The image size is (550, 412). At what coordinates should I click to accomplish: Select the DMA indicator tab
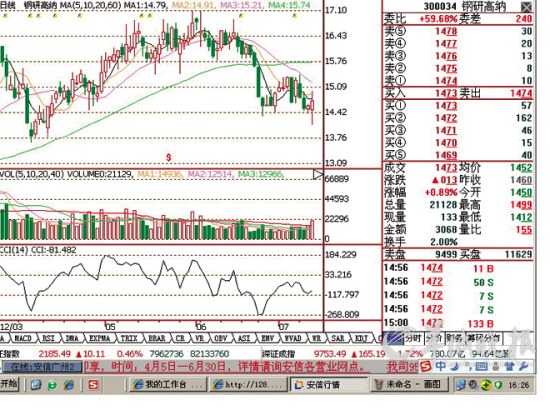pos(72,338)
